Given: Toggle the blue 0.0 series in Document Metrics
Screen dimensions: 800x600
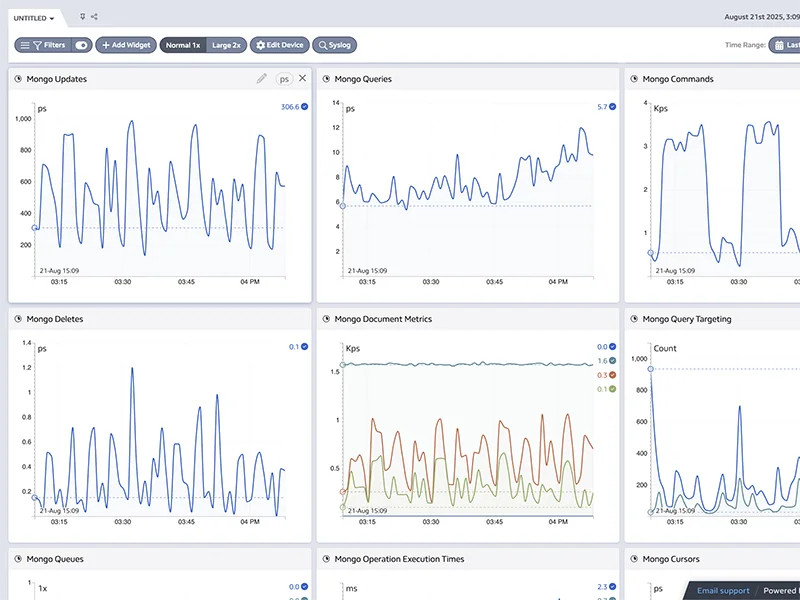Looking at the screenshot, I should [612, 346].
